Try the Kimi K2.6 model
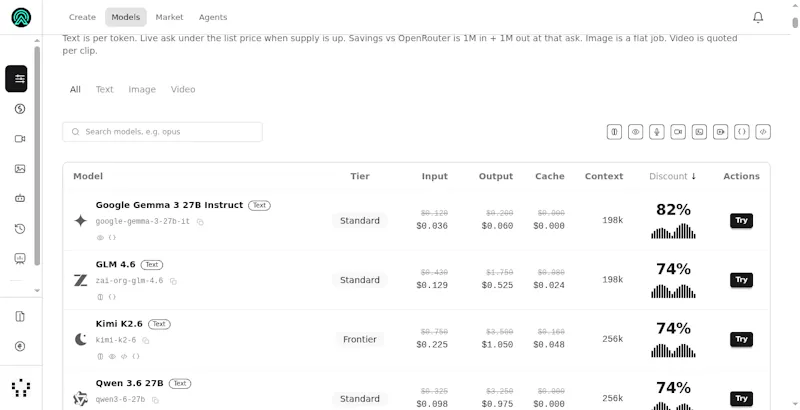800x410 pixels. point(741,339)
